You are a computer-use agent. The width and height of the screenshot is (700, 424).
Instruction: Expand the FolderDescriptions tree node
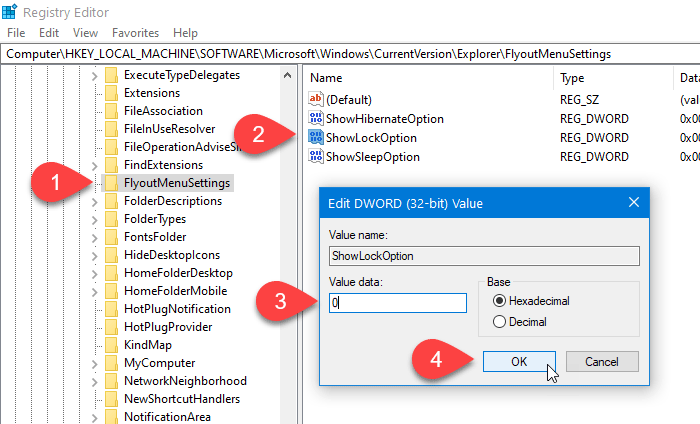click(x=94, y=201)
